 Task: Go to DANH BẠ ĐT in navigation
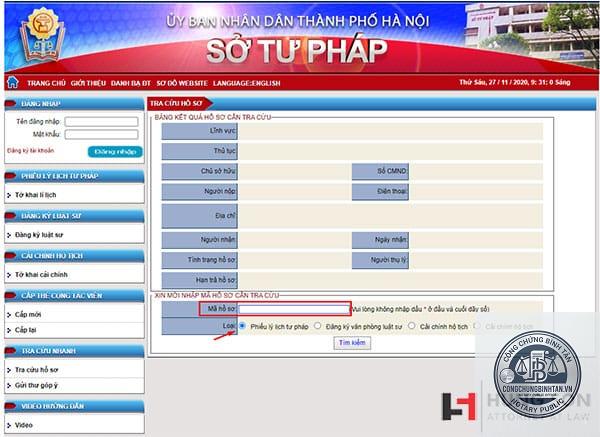tap(131, 83)
